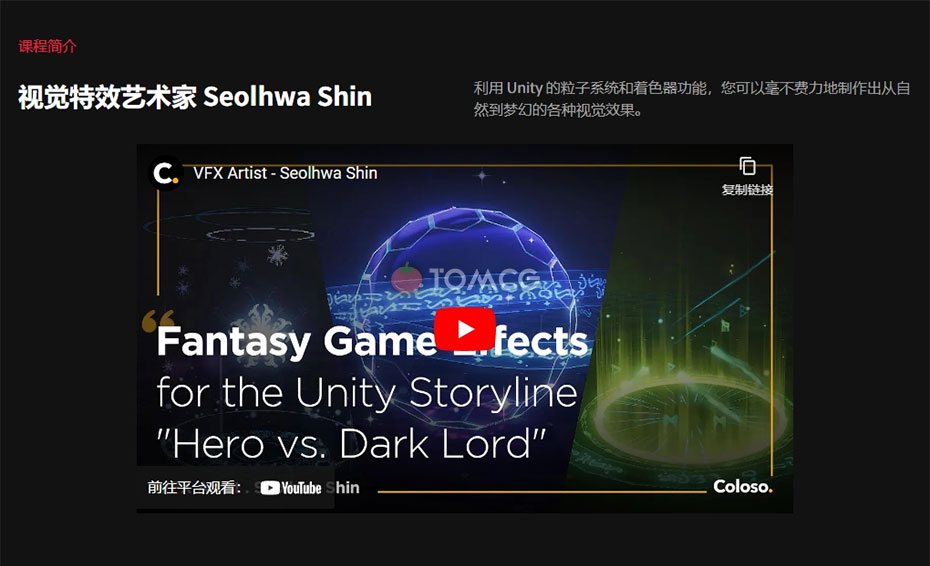
Task: Open video title VFX Artist - Seolhwa Shin
Action: click(x=285, y=173)
